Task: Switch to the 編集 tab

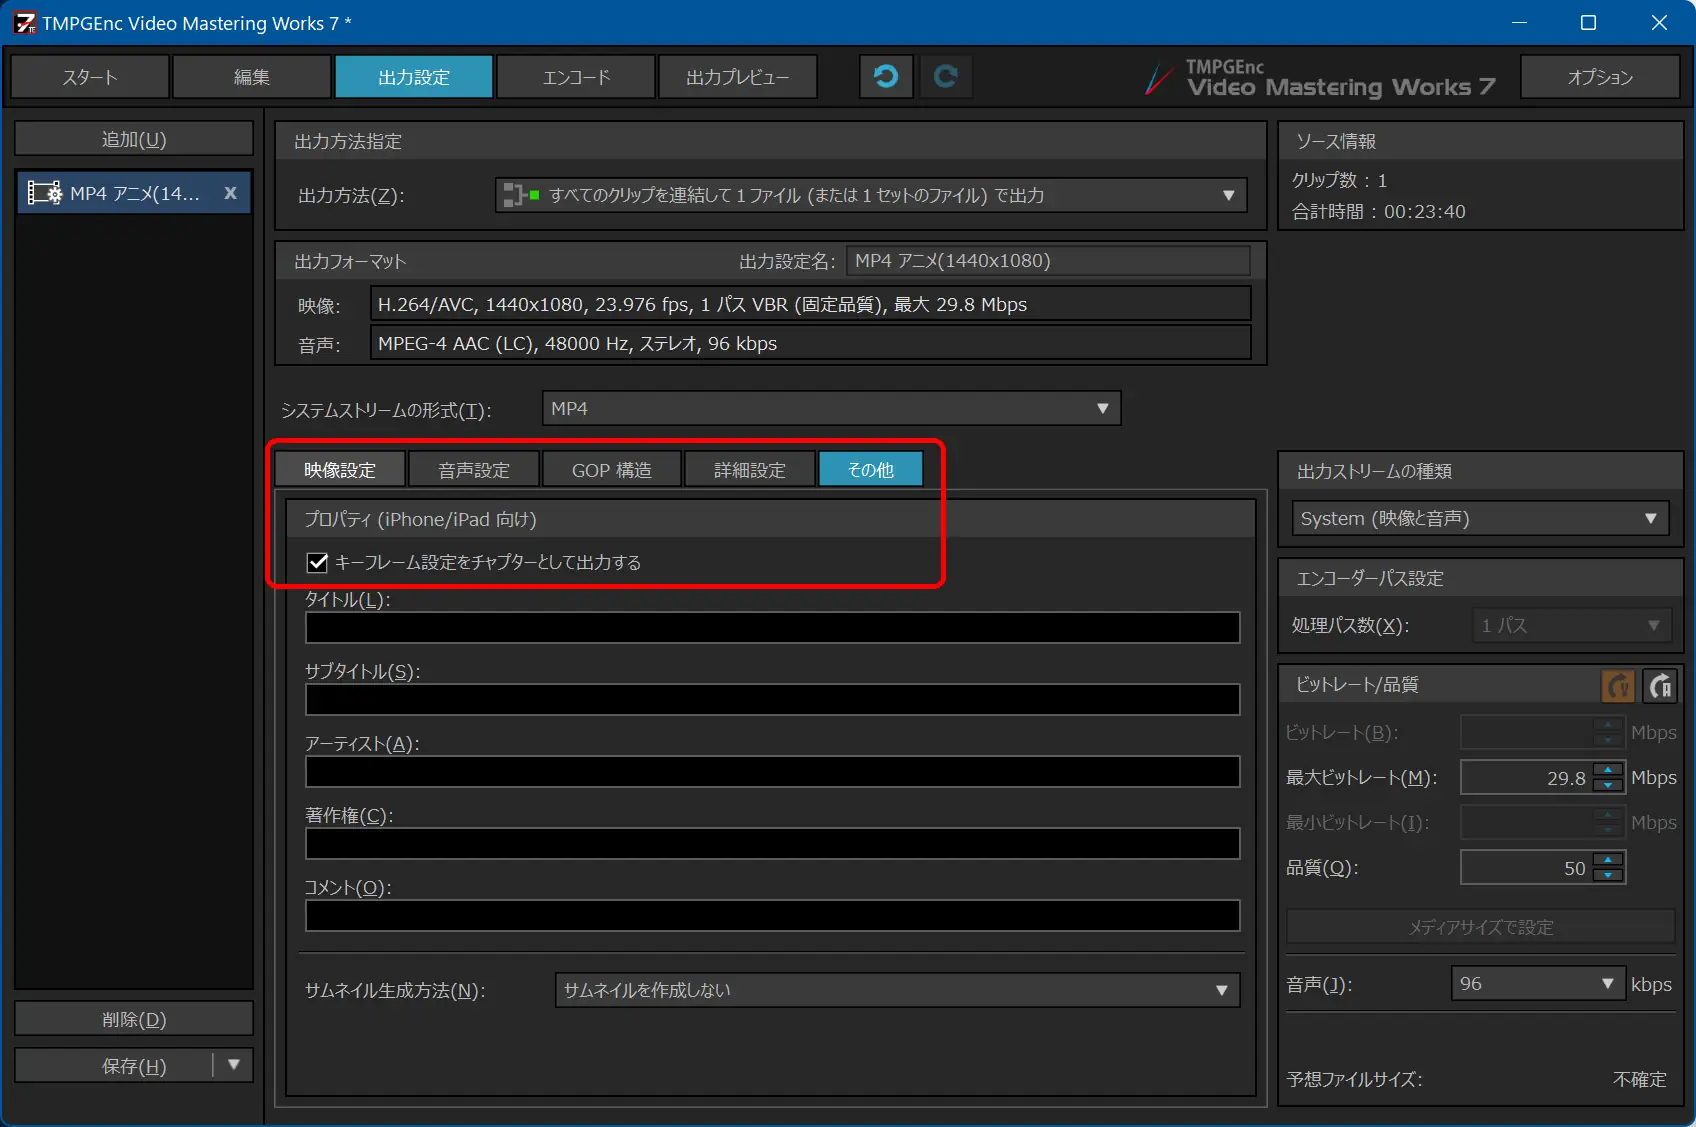Action: click(252, 77)
